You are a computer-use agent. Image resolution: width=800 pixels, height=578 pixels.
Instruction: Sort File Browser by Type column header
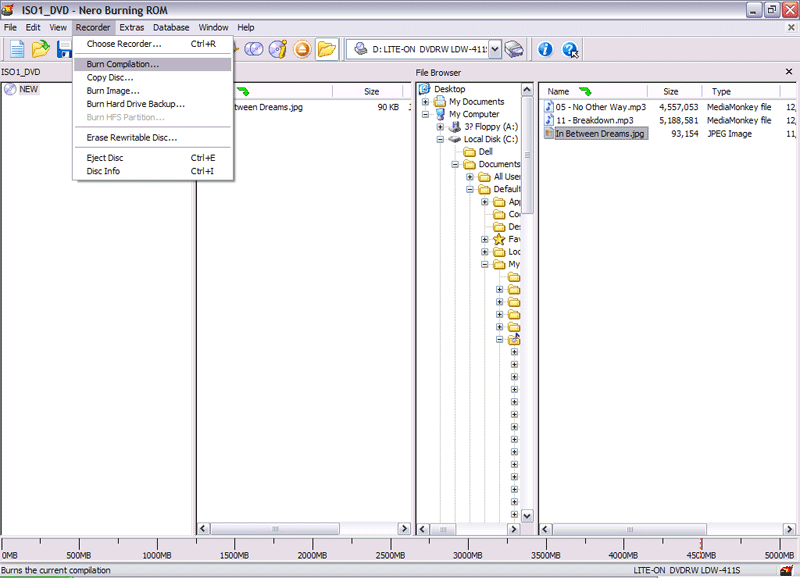740,91
